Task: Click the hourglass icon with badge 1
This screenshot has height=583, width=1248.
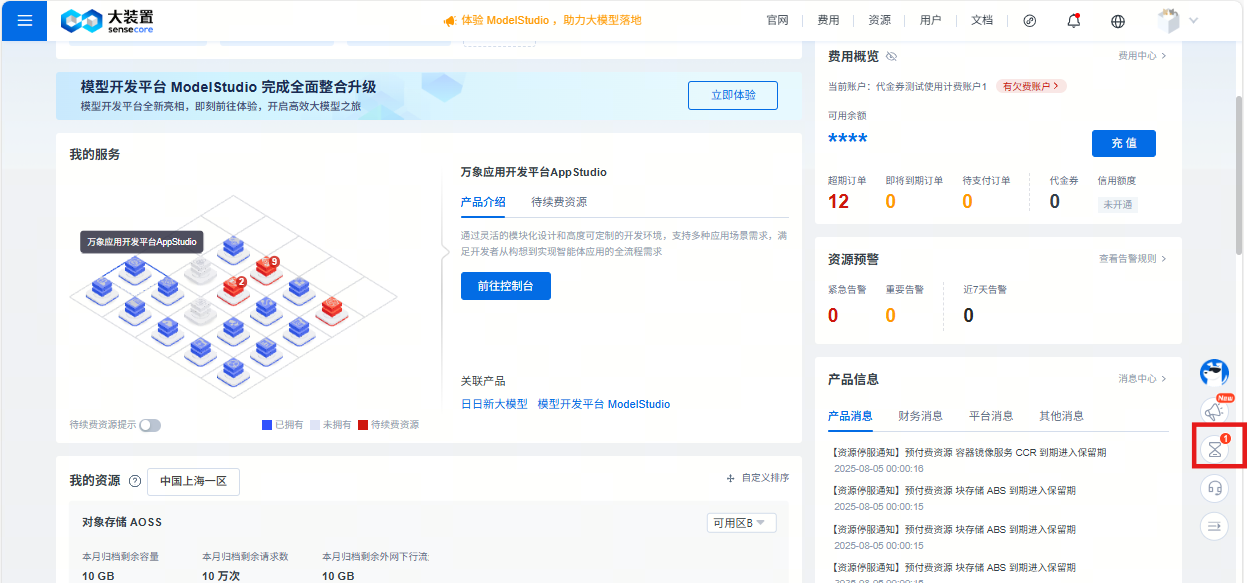Action: coord(1215,449)
